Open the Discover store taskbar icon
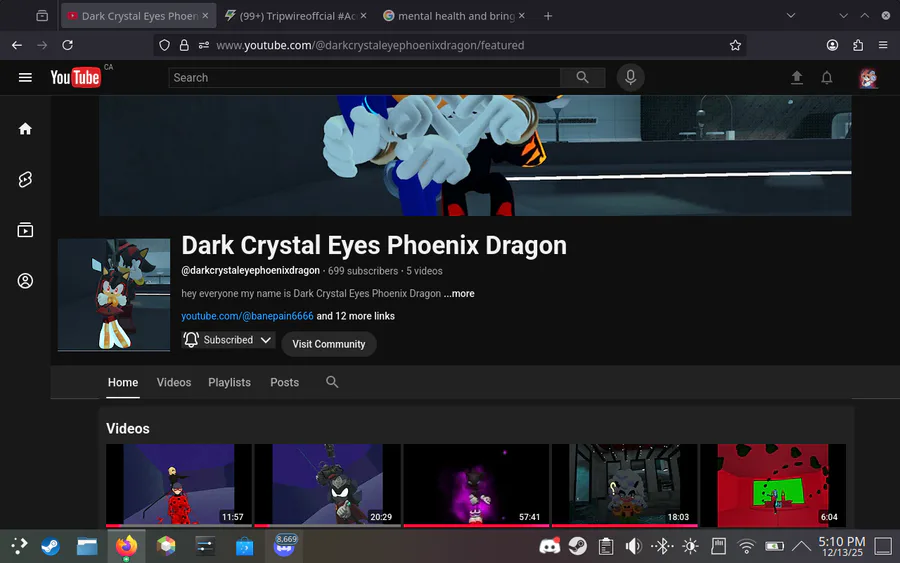Image resolution: width=900 pixels, height=563 pixels. tap(245, 546)
